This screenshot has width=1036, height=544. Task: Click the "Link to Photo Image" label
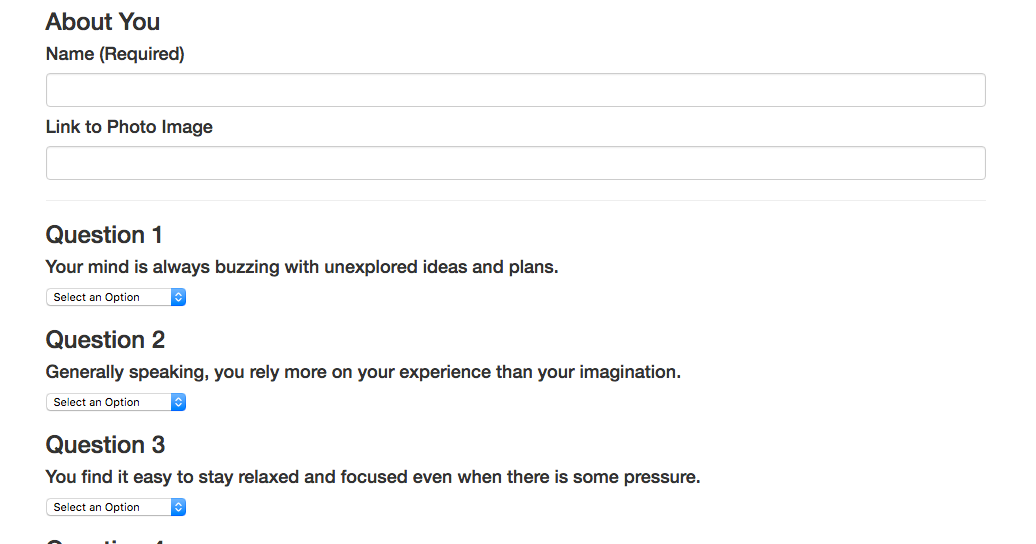[x=129, y=127]
